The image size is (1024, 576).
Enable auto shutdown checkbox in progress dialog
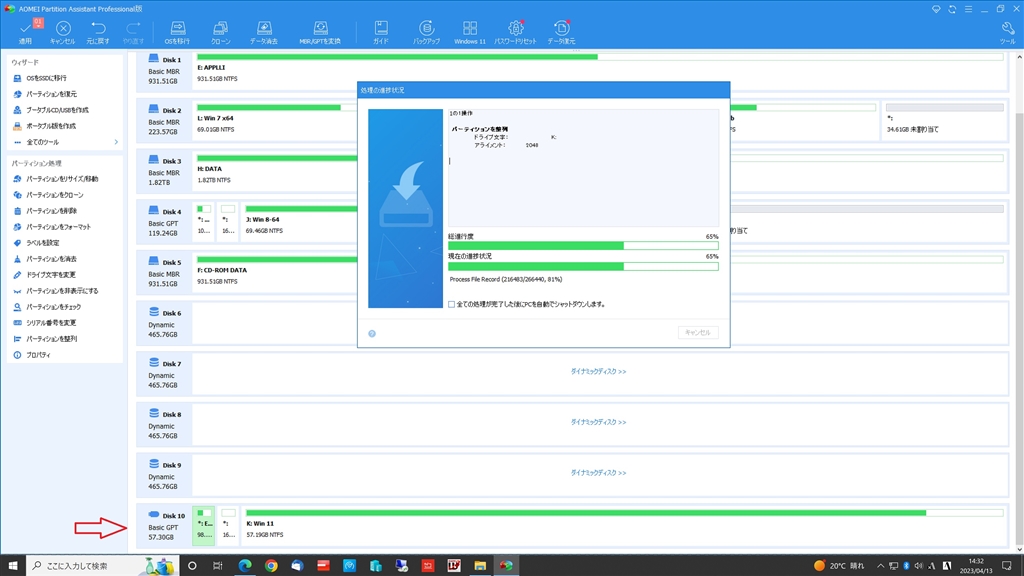point(451,304)
